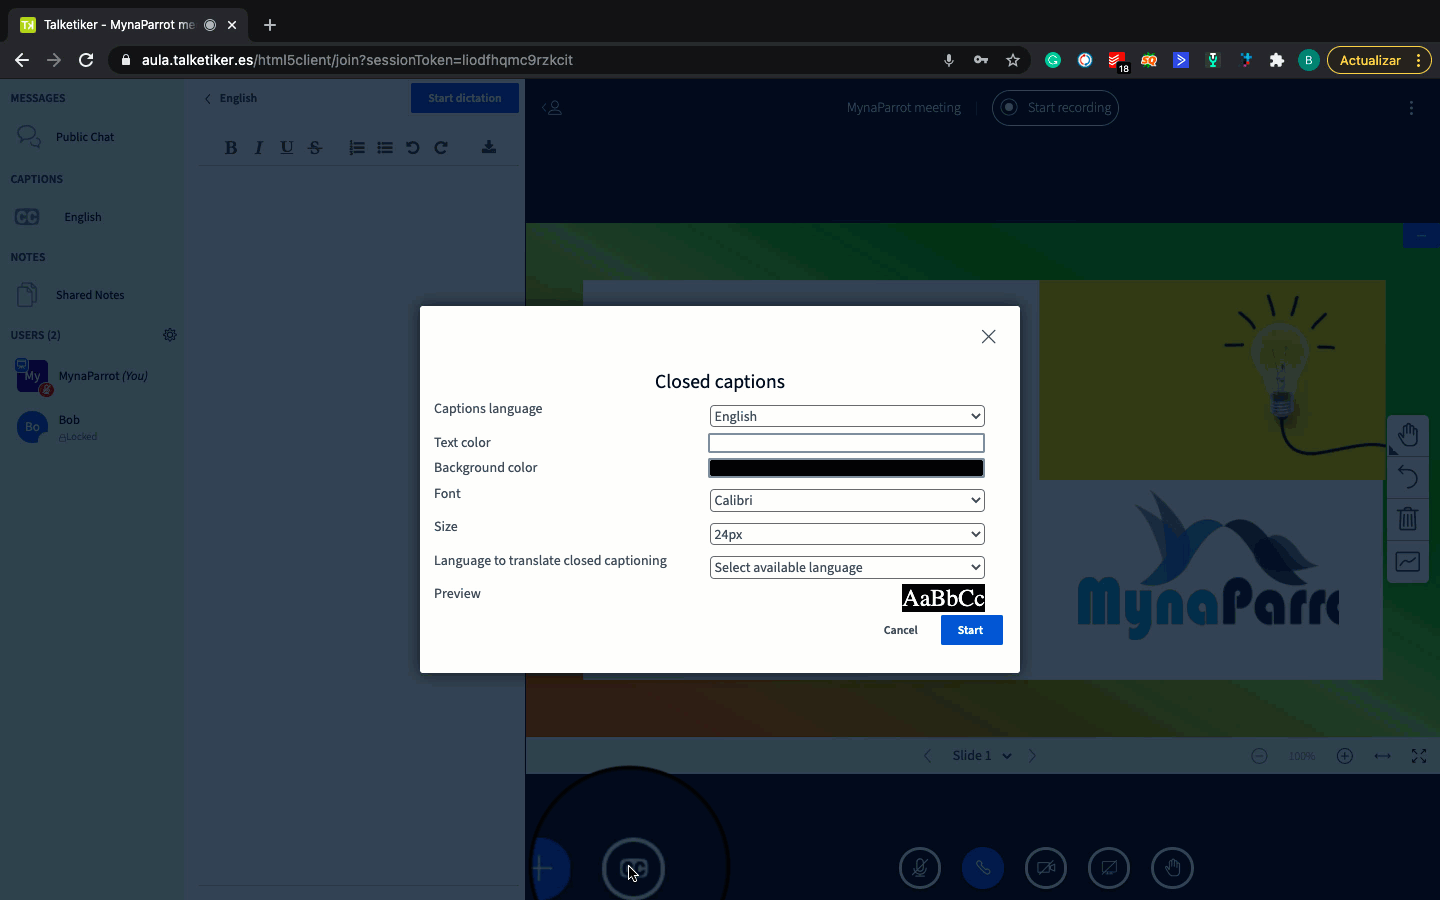Open the Select available language dropdown
The image size is (1440, 900).
point(847,567)
